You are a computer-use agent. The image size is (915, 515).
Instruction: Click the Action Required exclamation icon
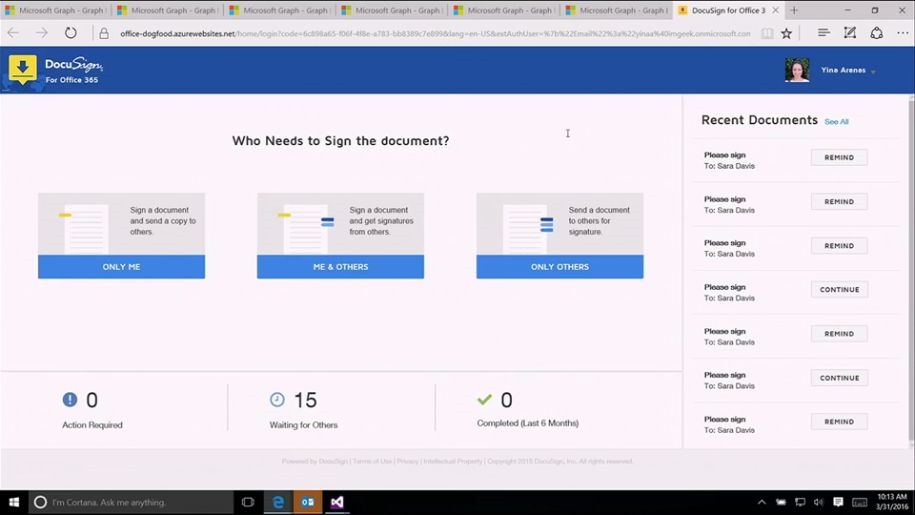point(69,400)
